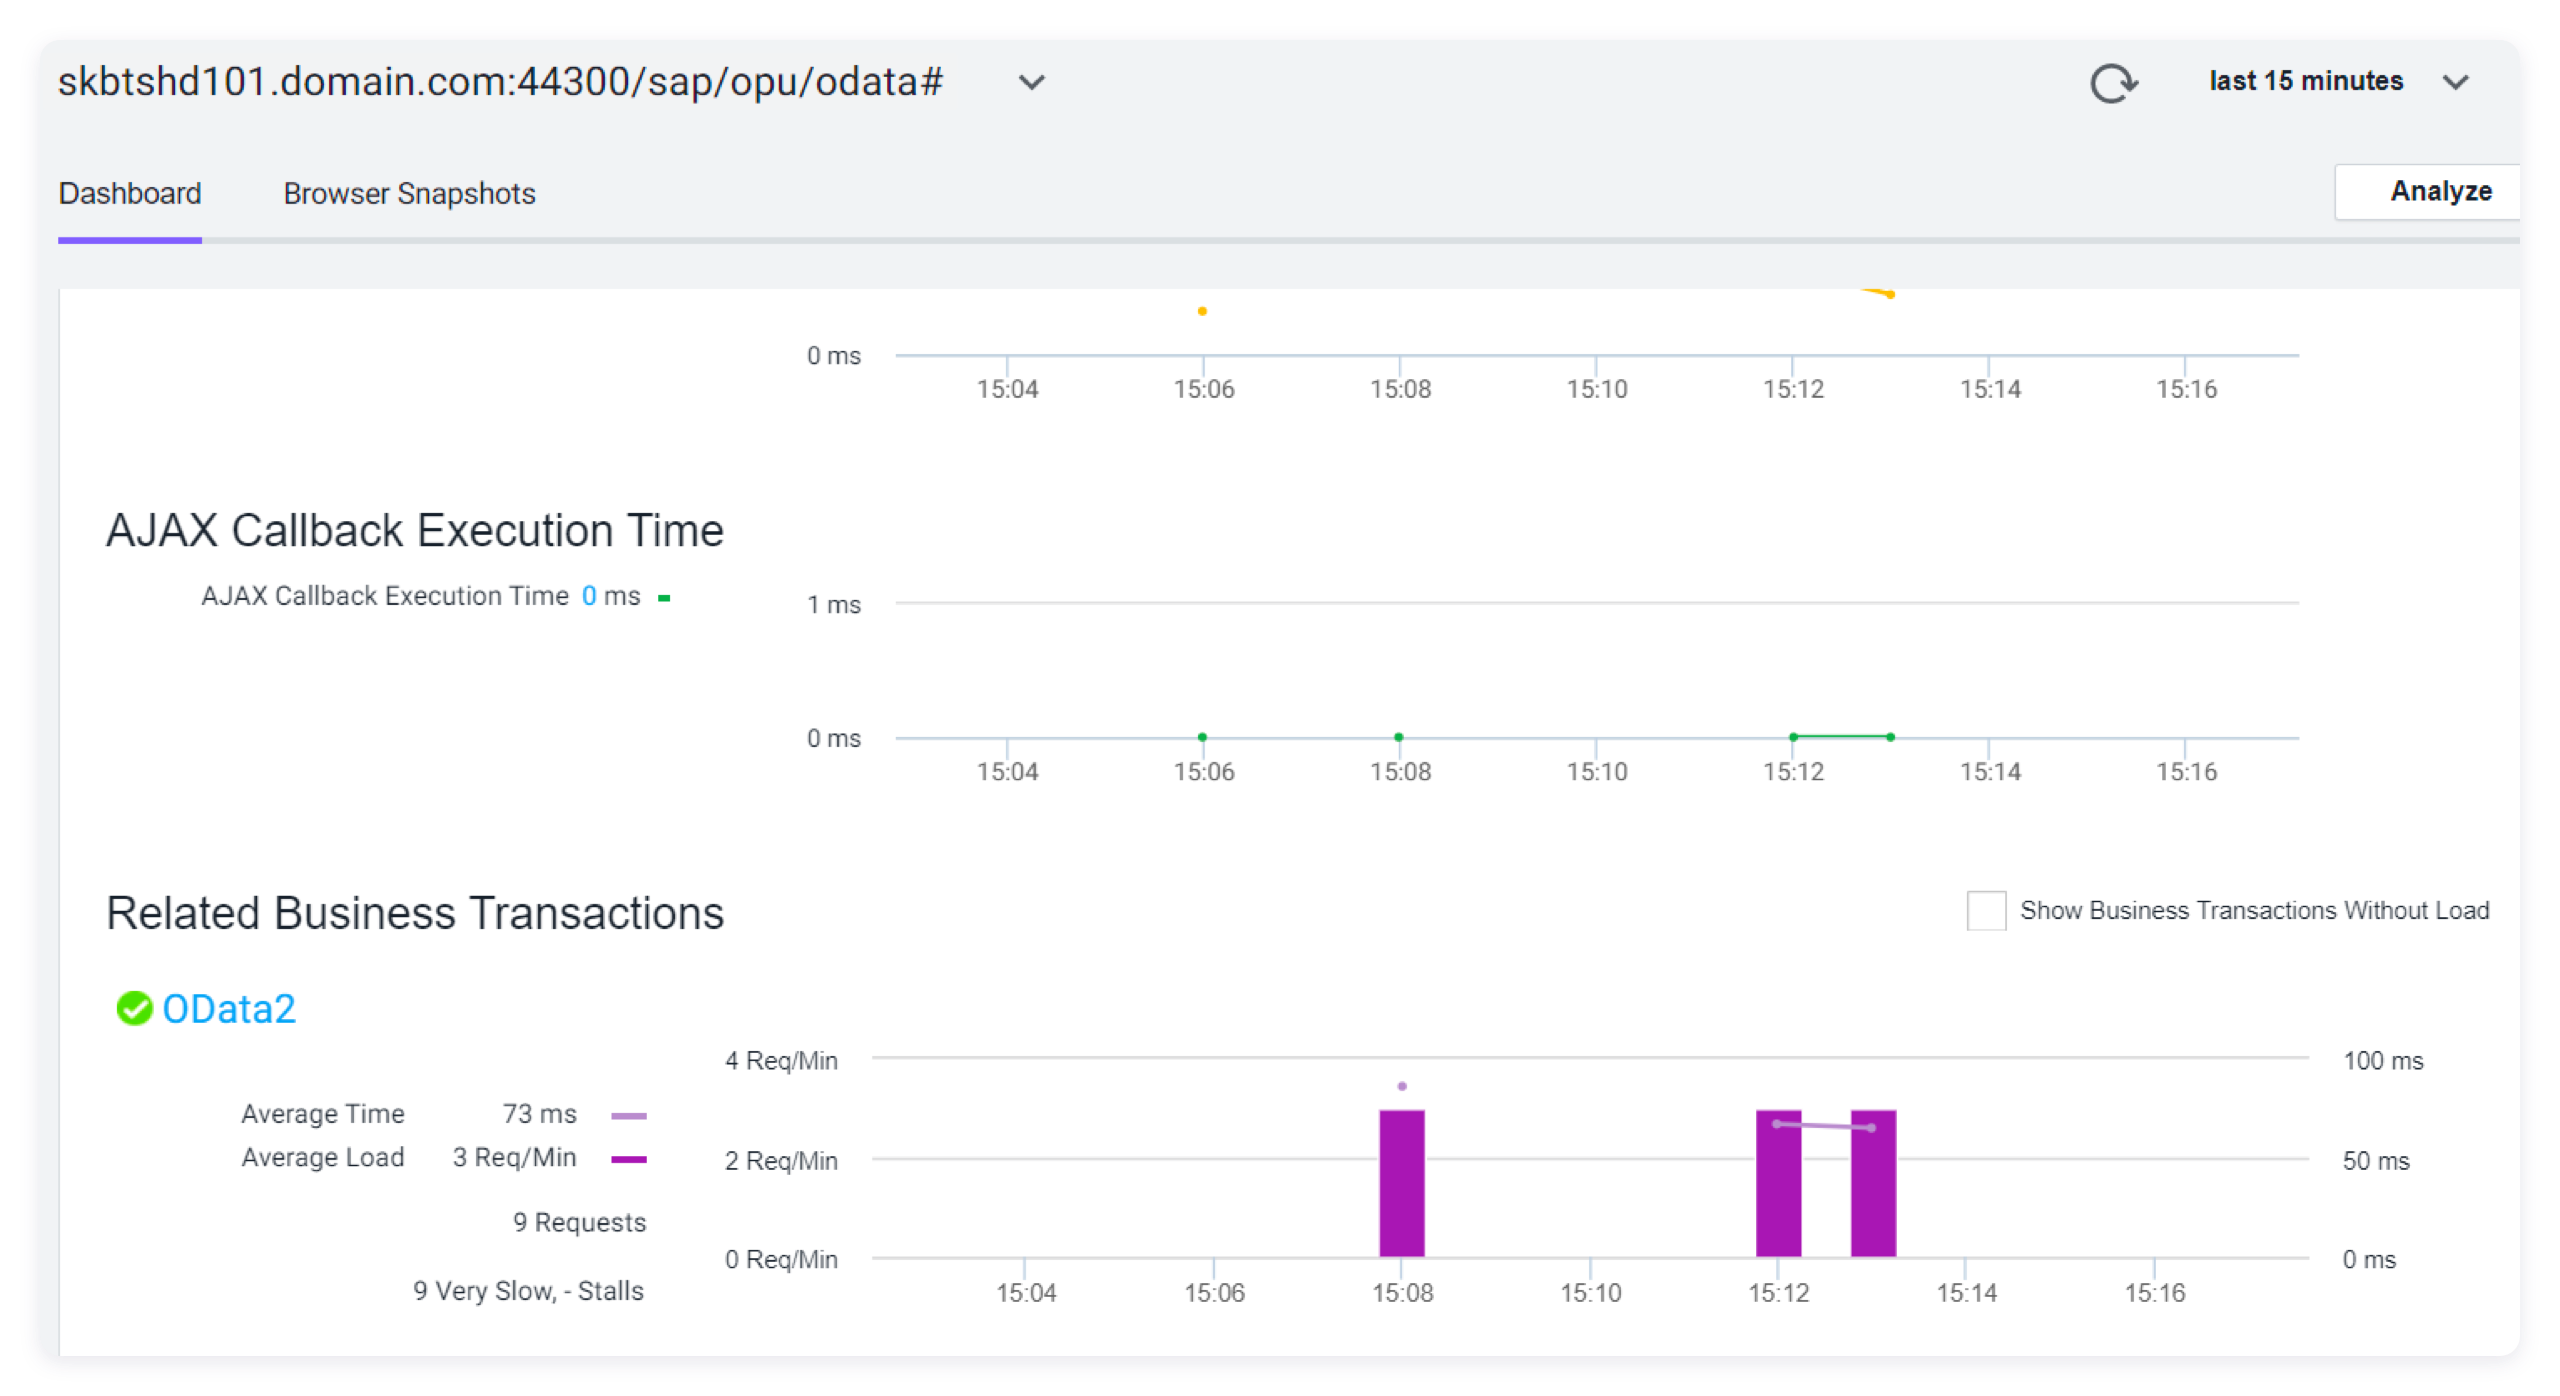Click the Average Time label
This screenshot has width=2560, height=1396.
coord(322,1113)
